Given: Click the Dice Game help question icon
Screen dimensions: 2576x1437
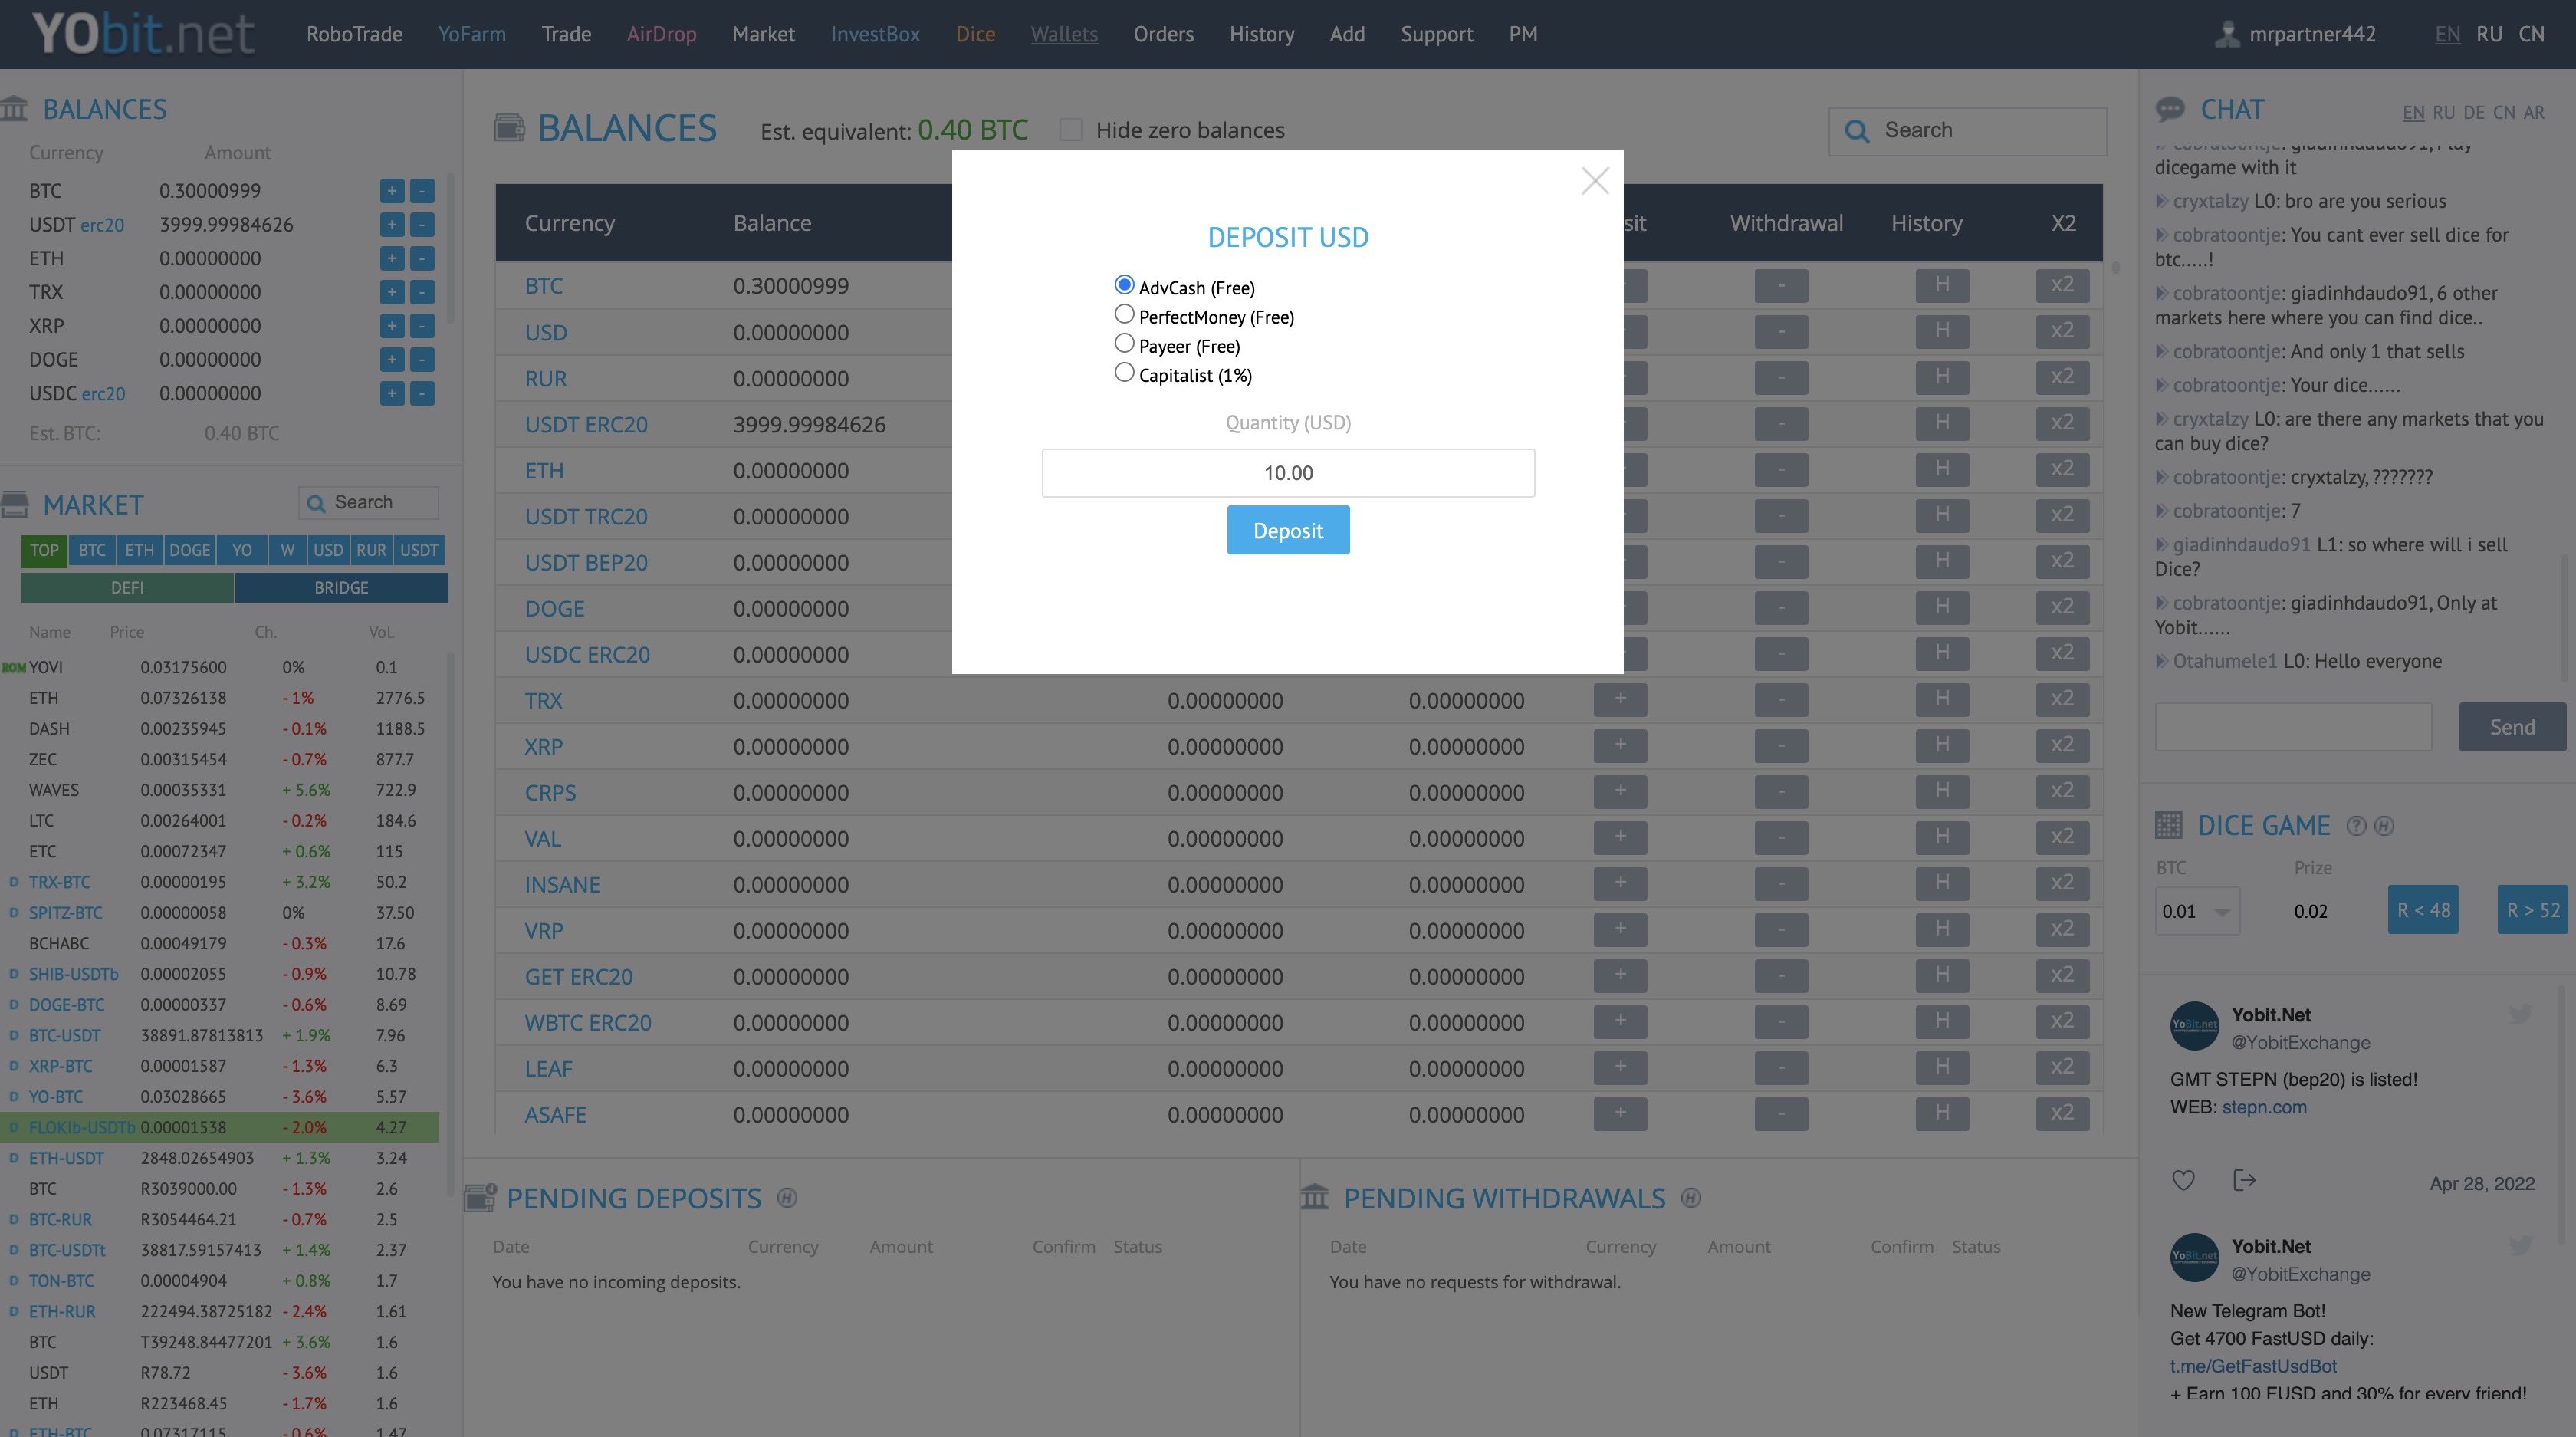Looking at the screenshot, I should [2356, 826].
